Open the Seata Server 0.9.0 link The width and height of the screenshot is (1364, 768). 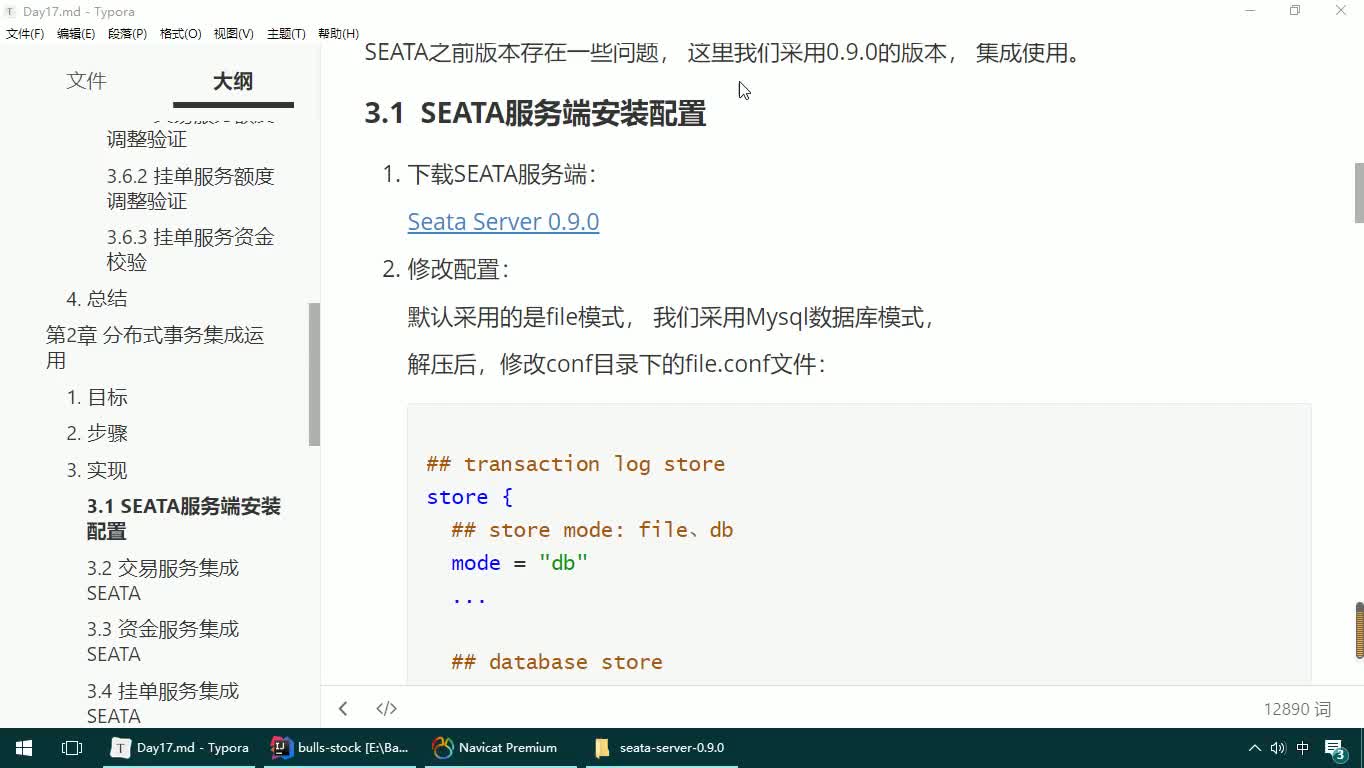tap(503, 221)
